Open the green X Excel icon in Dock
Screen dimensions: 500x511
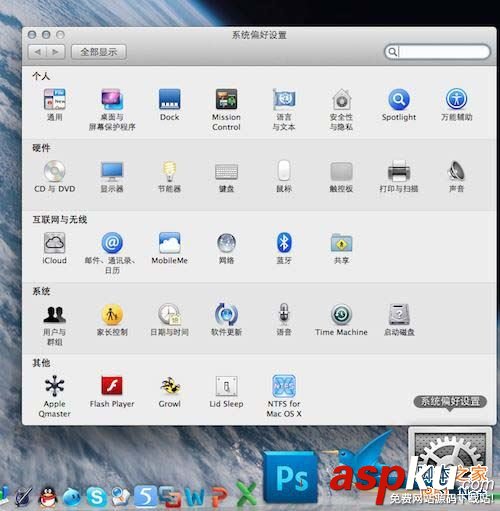pyautogui.click(x=246, y=493)
